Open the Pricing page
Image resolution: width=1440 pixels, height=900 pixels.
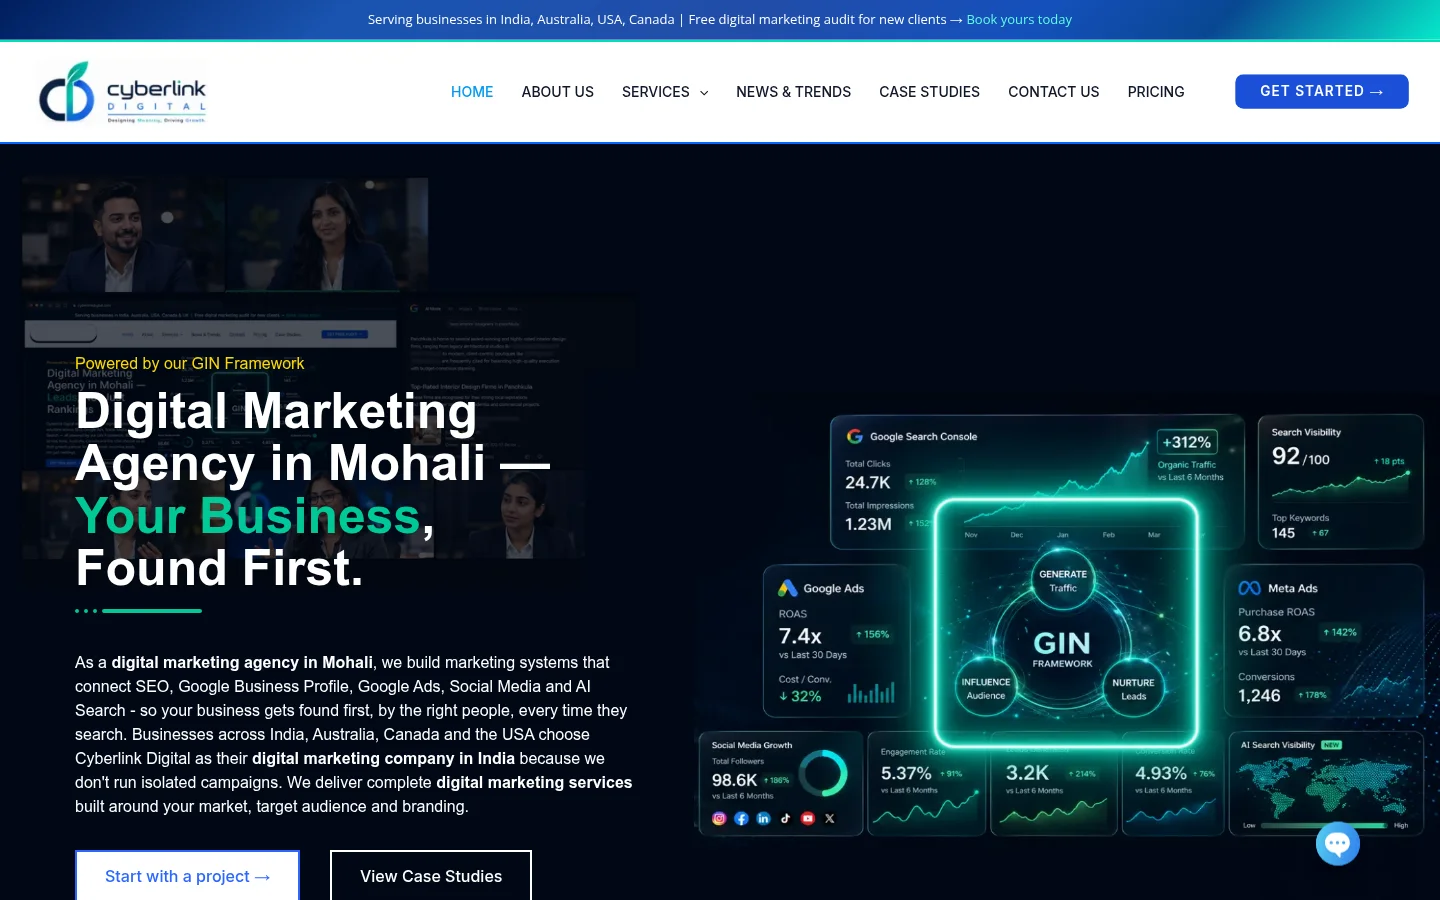[1156, 92]
